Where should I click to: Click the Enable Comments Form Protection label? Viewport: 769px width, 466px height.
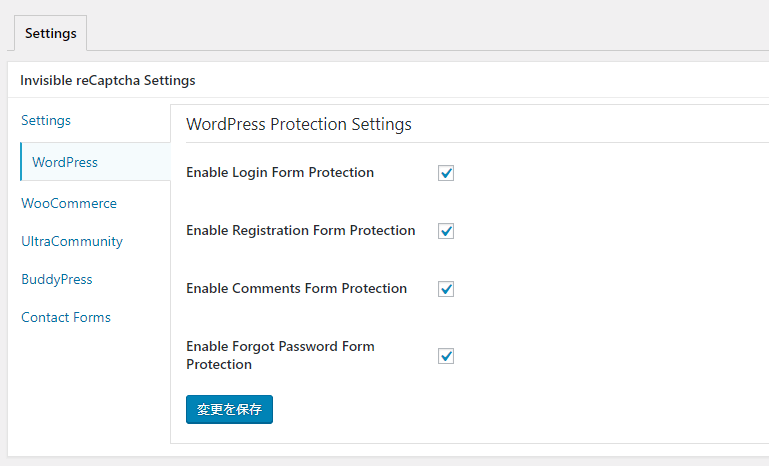(297, 288)
